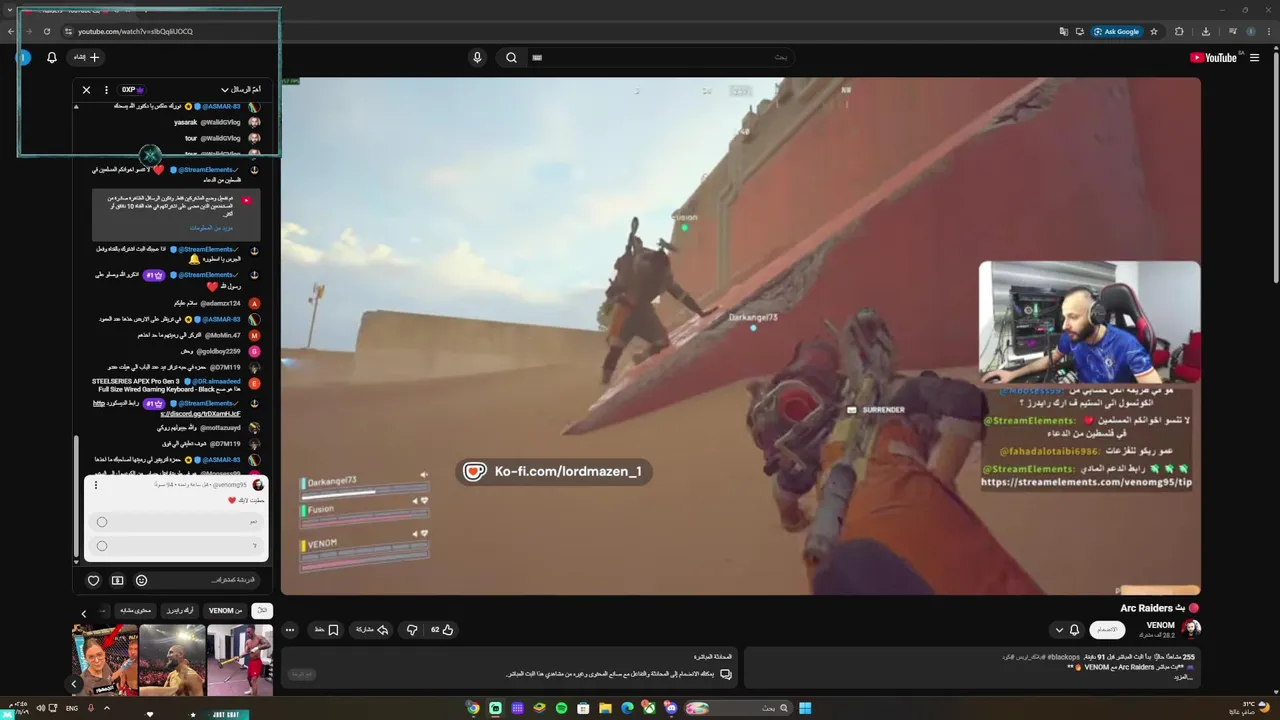1280x720 pixels.
Task: Click the youtube.com address bar URL
Action: coord(135,31)
